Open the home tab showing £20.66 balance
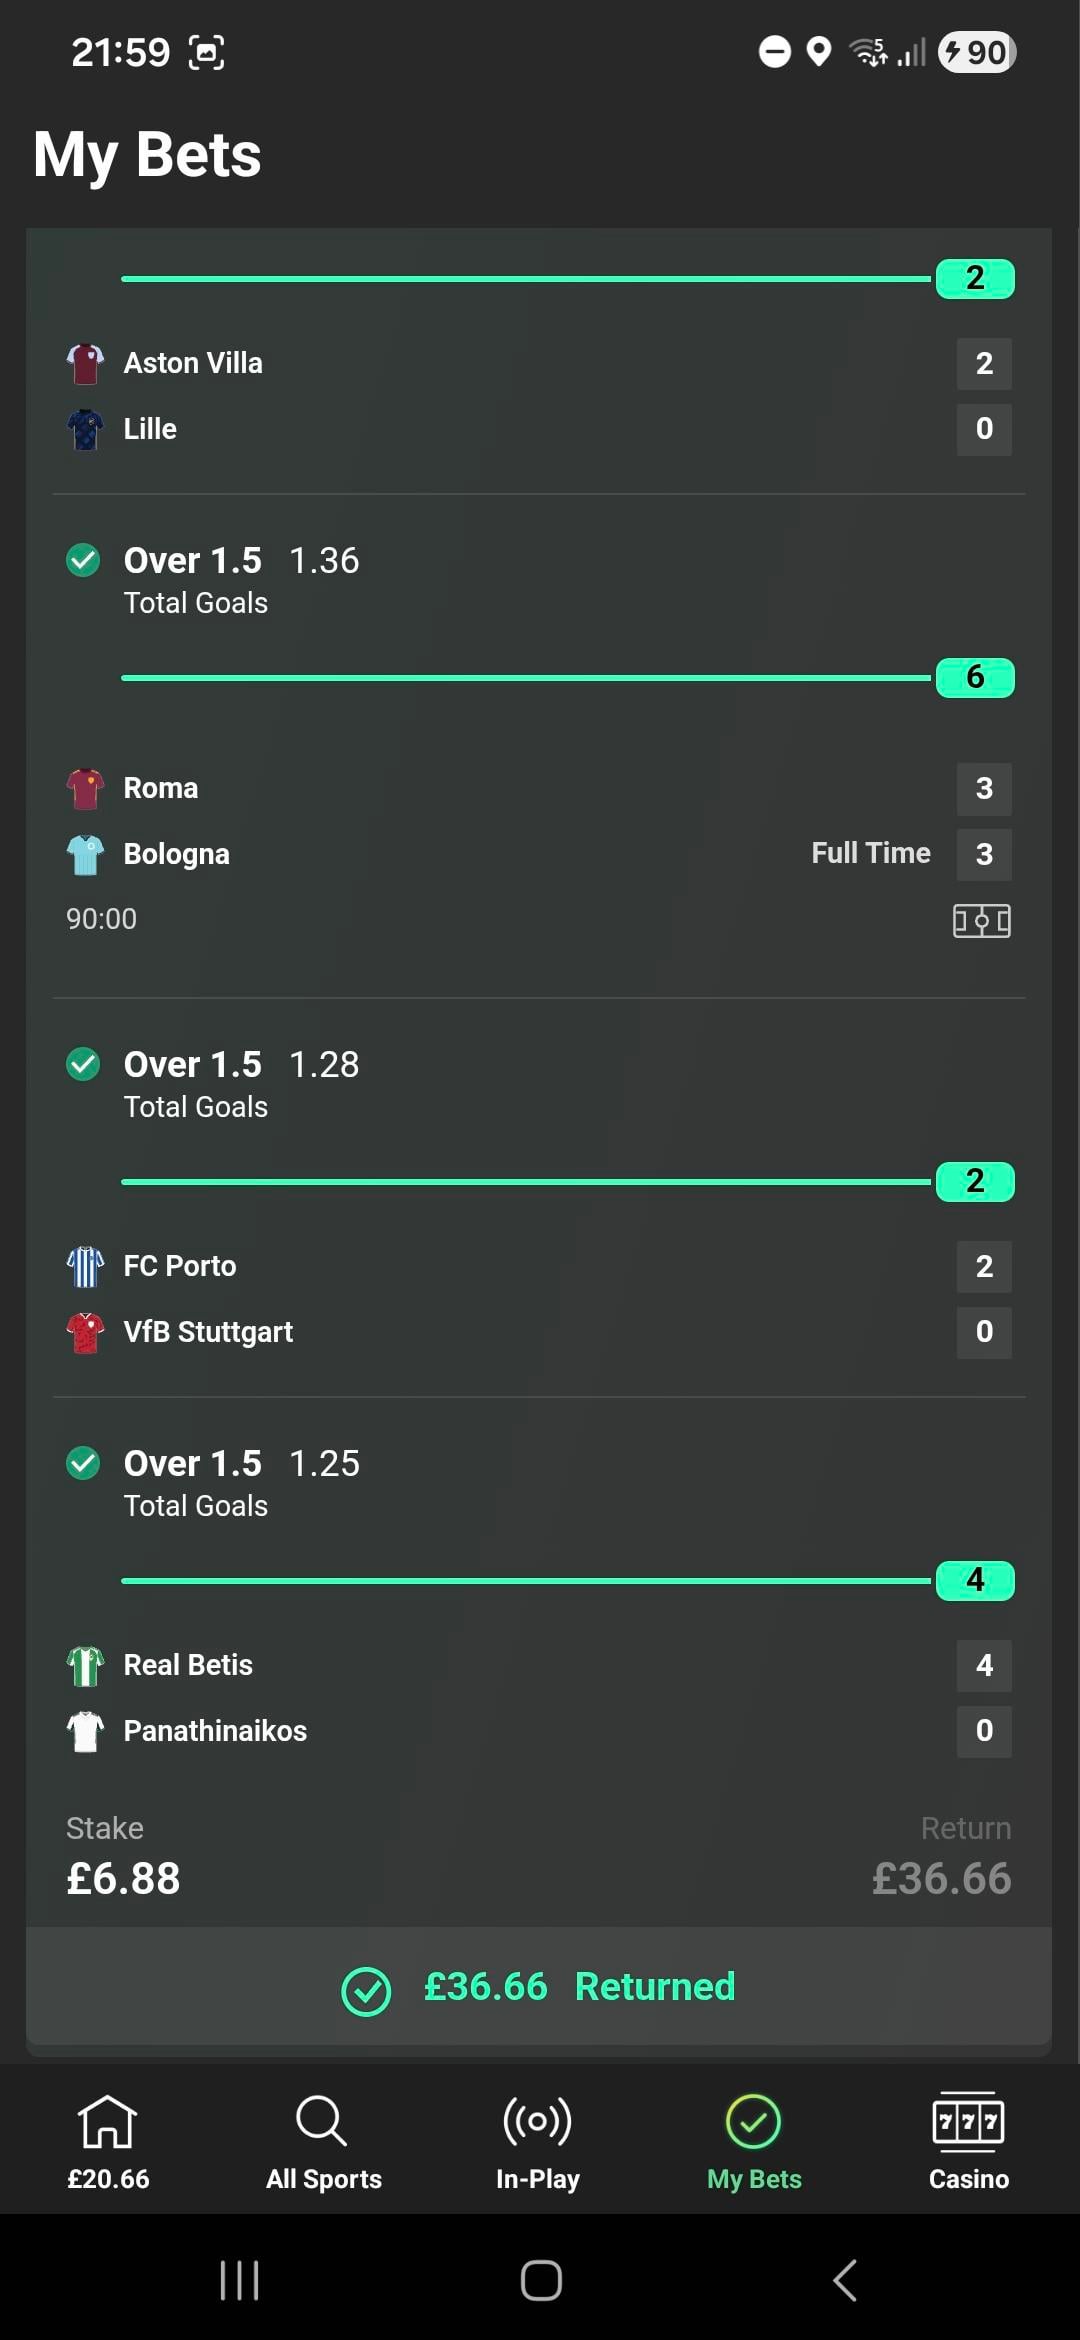The height and width of the screenshot is (2340, 1080). [108, 2141]
